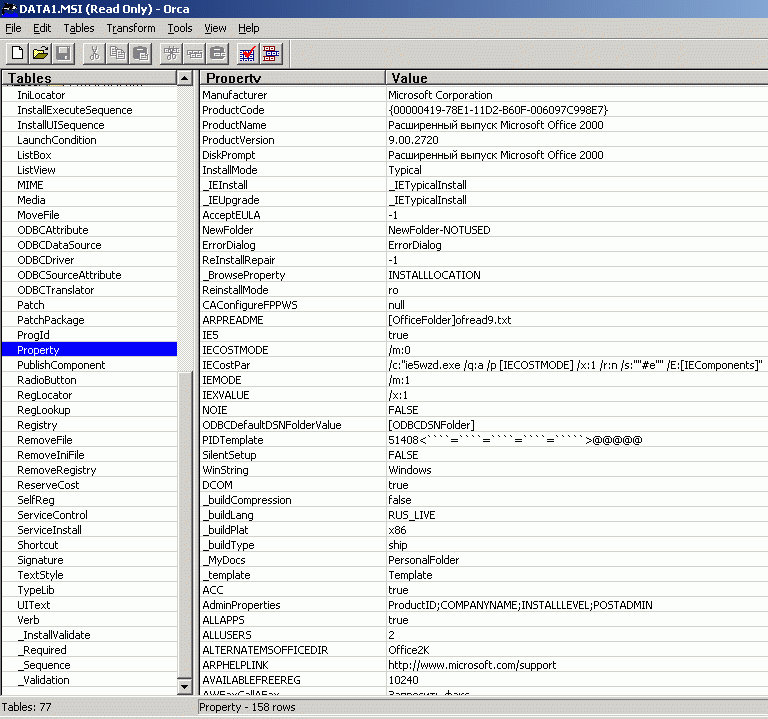Viewport: 768px width, 719px height.
Task: Open the Transform menu
Action: [x=131, y=28]
